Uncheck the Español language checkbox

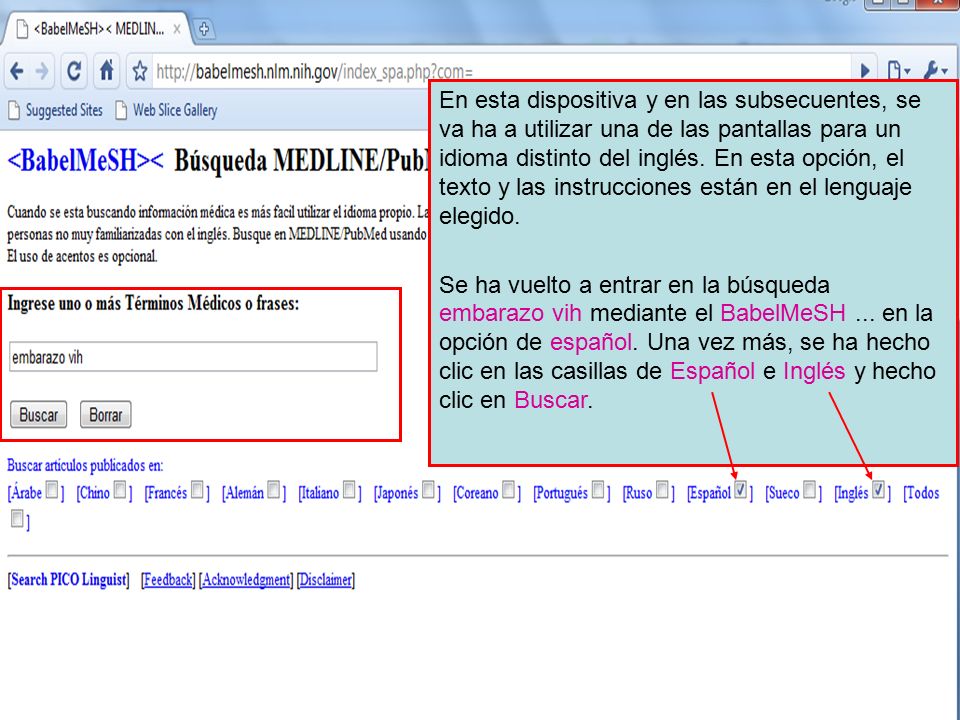tap(741, 490)
